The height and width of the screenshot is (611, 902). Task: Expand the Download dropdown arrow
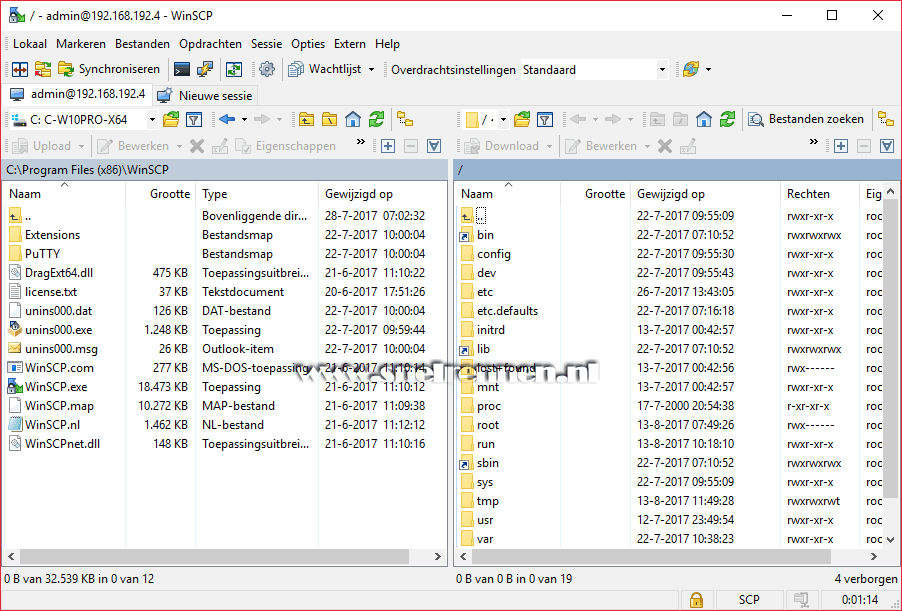point(549,146)
